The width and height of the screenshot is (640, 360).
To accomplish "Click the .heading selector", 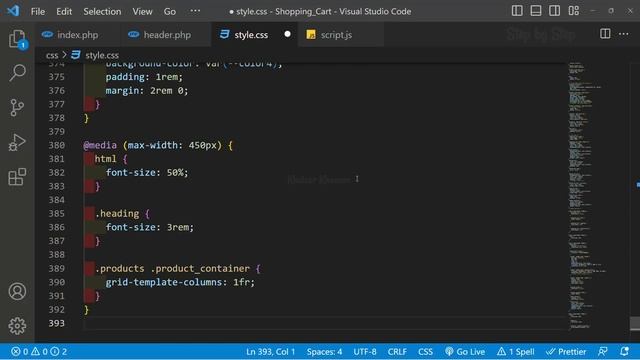I will pyautogui.click(x=117, y=213).
